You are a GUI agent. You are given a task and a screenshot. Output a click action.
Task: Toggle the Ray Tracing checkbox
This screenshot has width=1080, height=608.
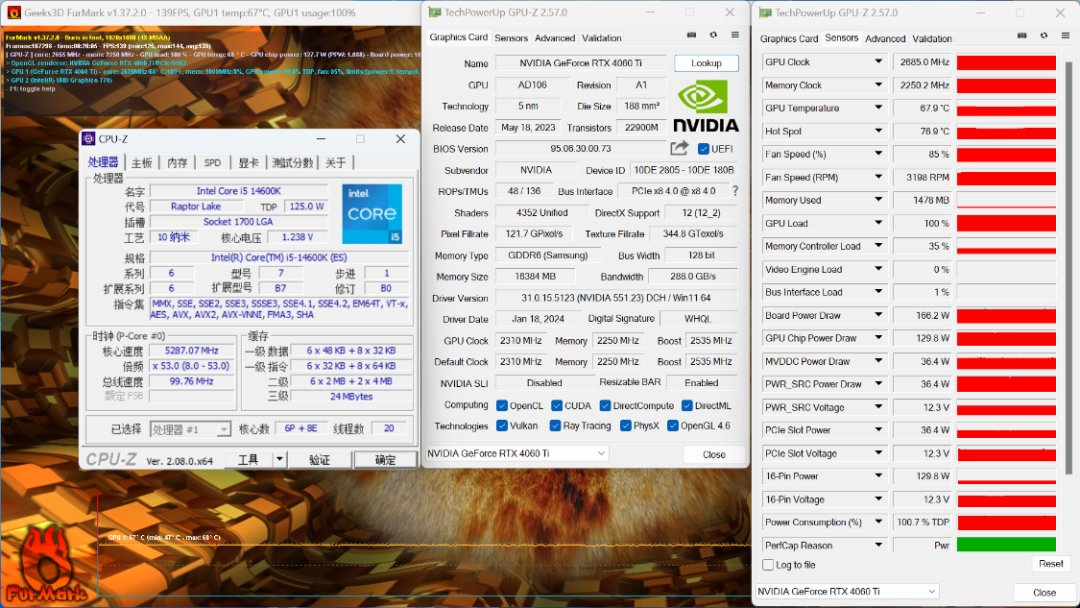pos(555,426)
